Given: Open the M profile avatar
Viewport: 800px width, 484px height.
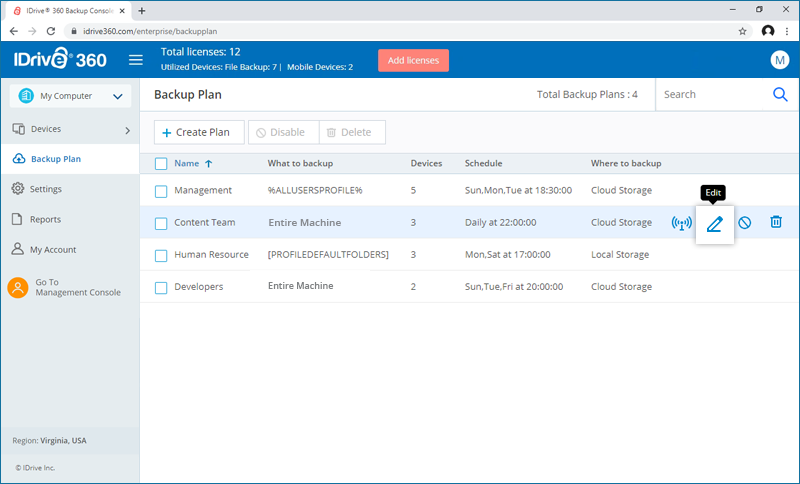Looking at the screenshot, I should 780,60.
